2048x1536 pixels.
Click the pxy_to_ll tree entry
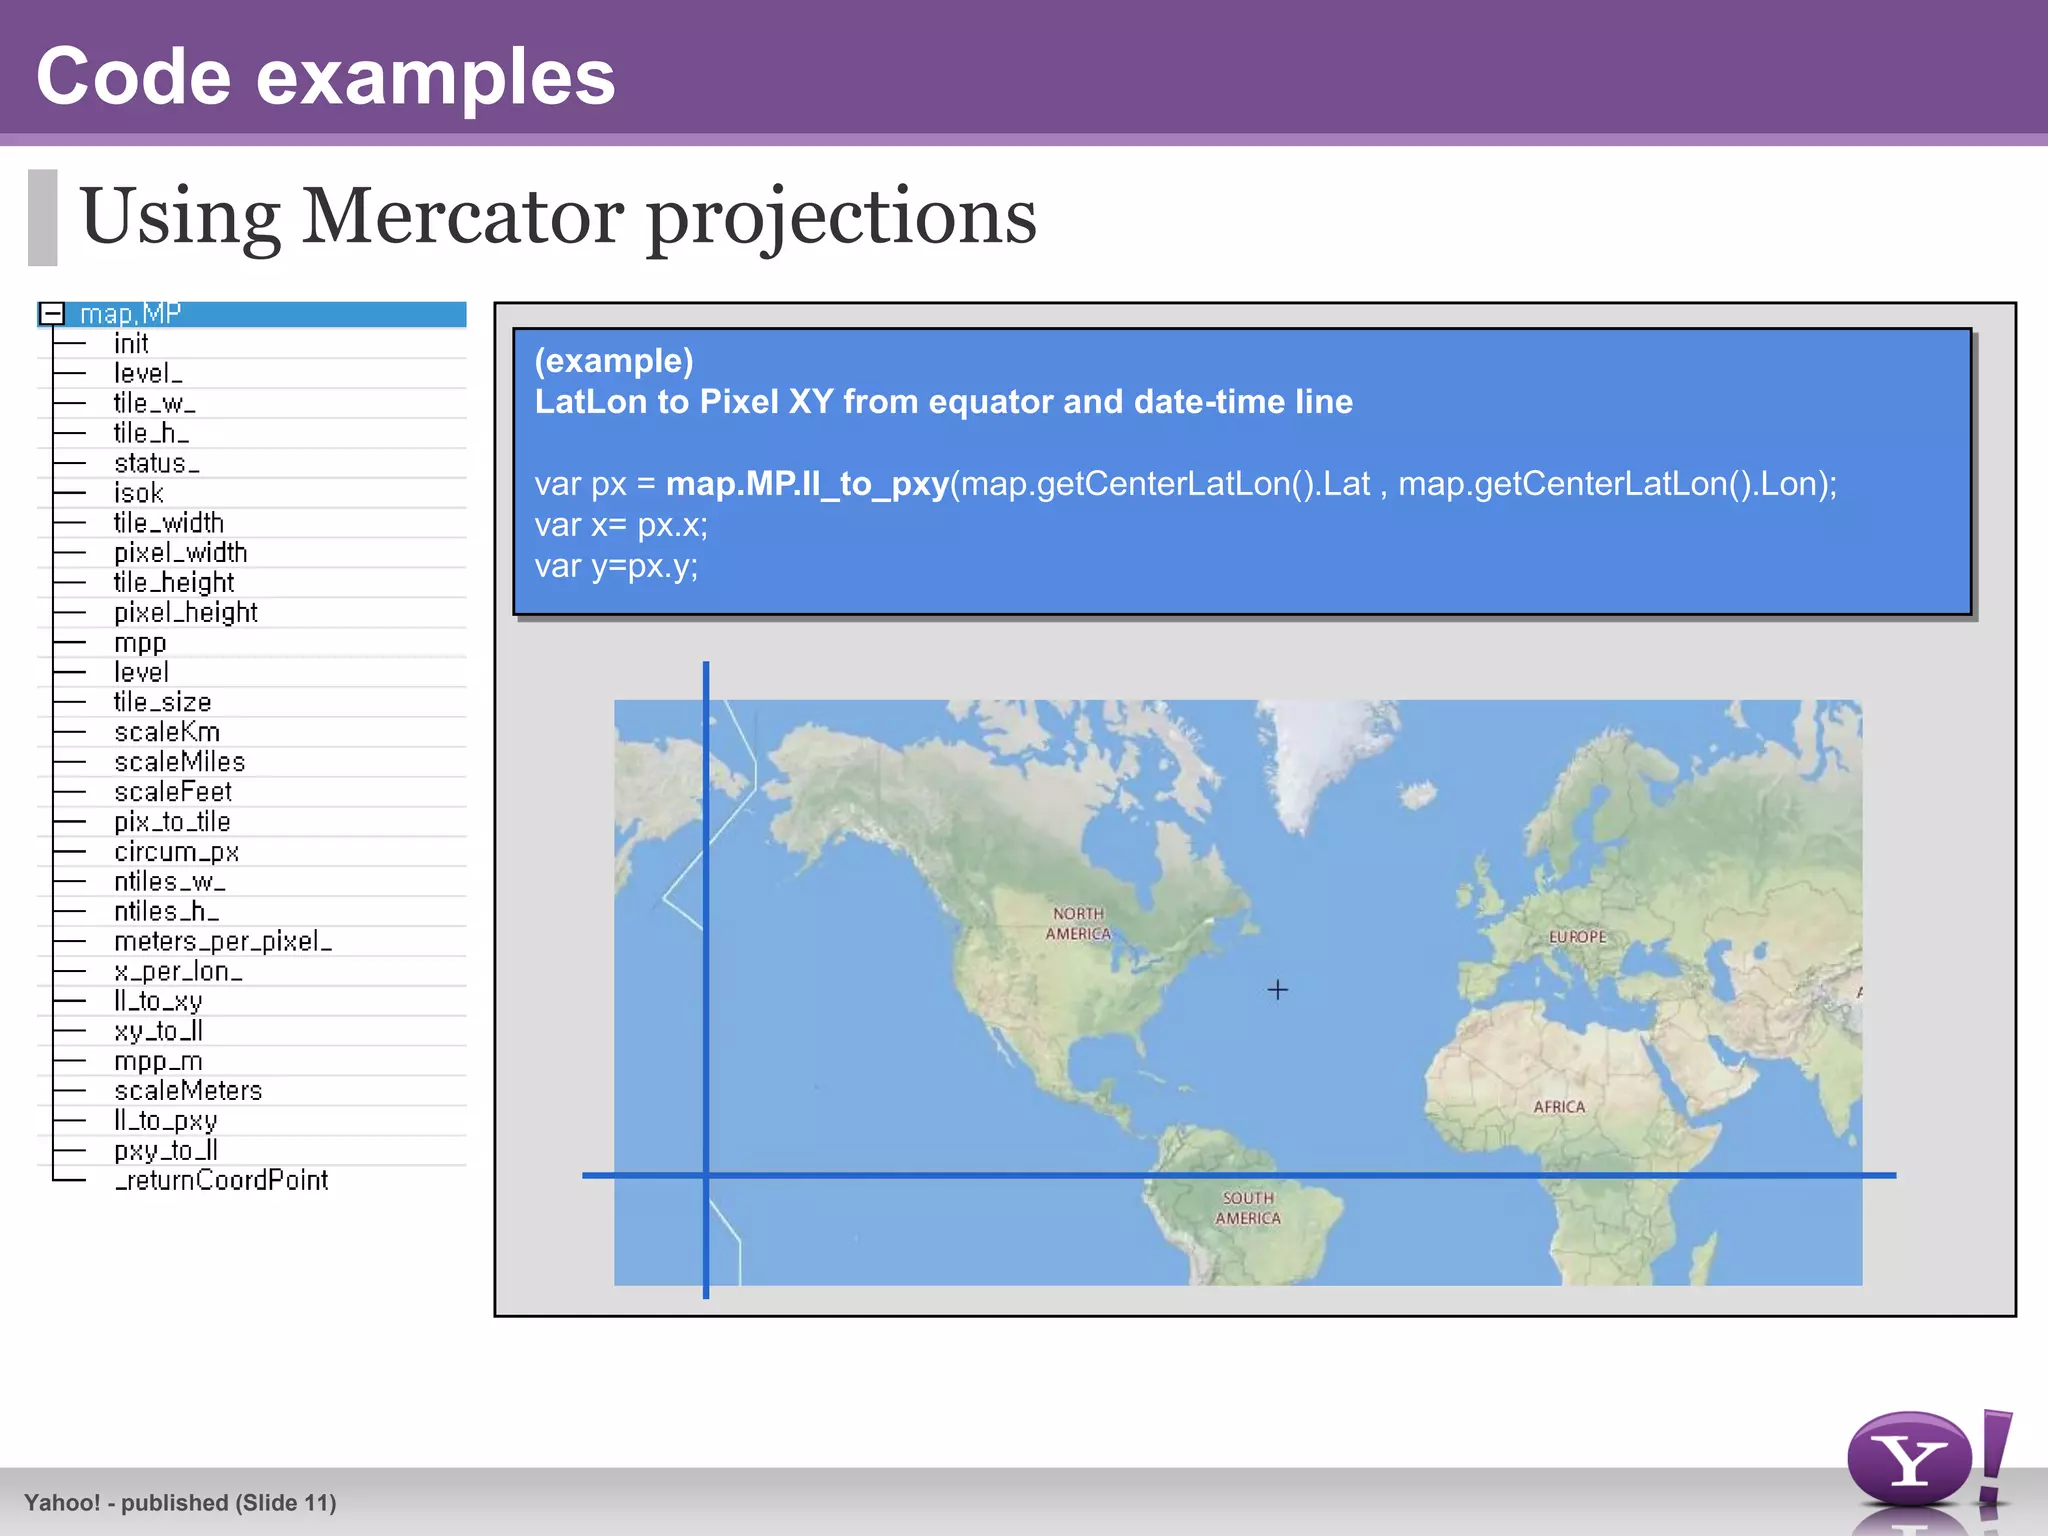pos(165,1151)
